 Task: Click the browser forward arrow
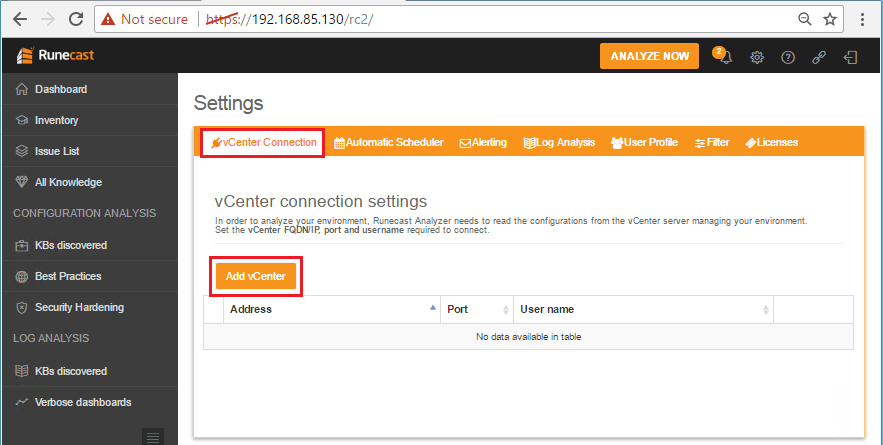[48, 19]
